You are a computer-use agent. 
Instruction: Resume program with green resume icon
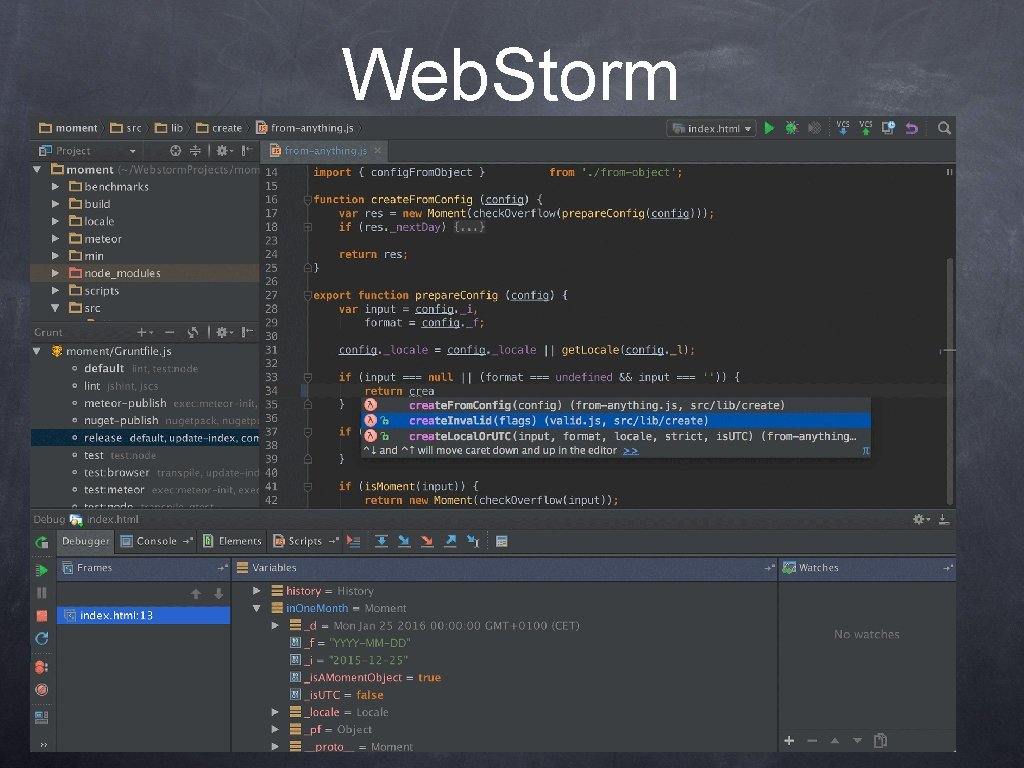coord(42,570)
